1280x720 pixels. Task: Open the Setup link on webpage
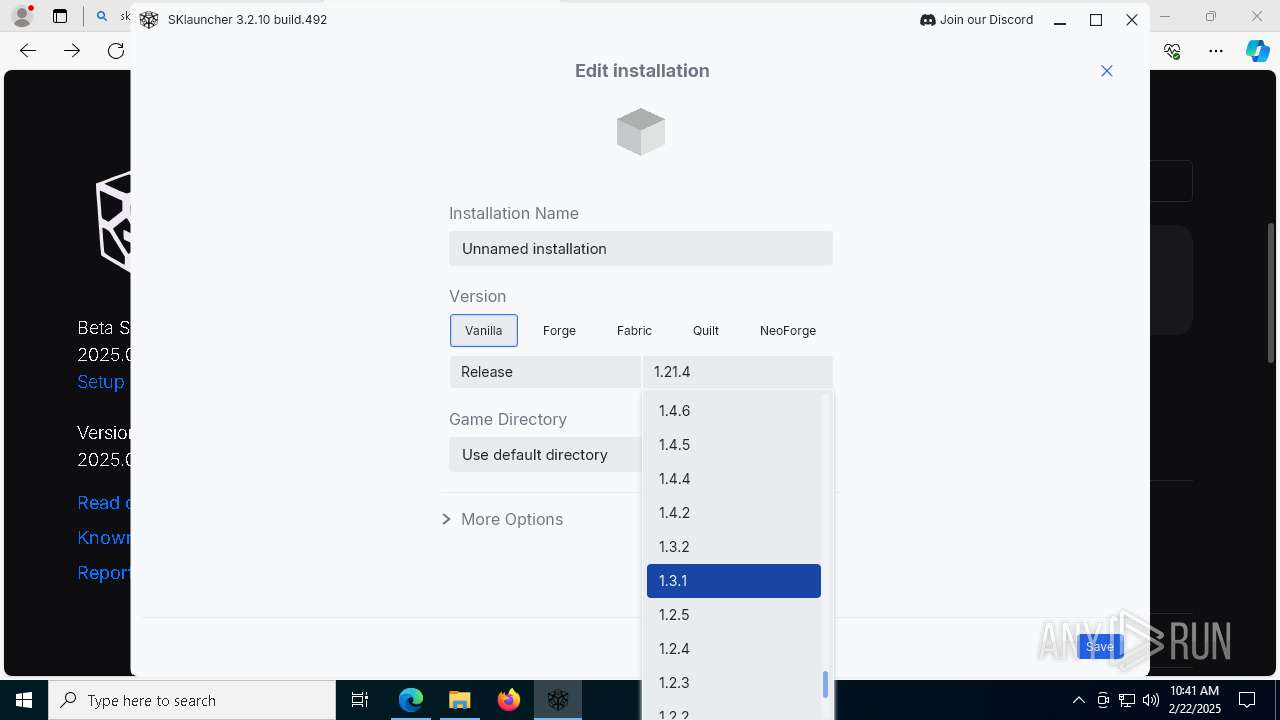[x=101, y=382]
